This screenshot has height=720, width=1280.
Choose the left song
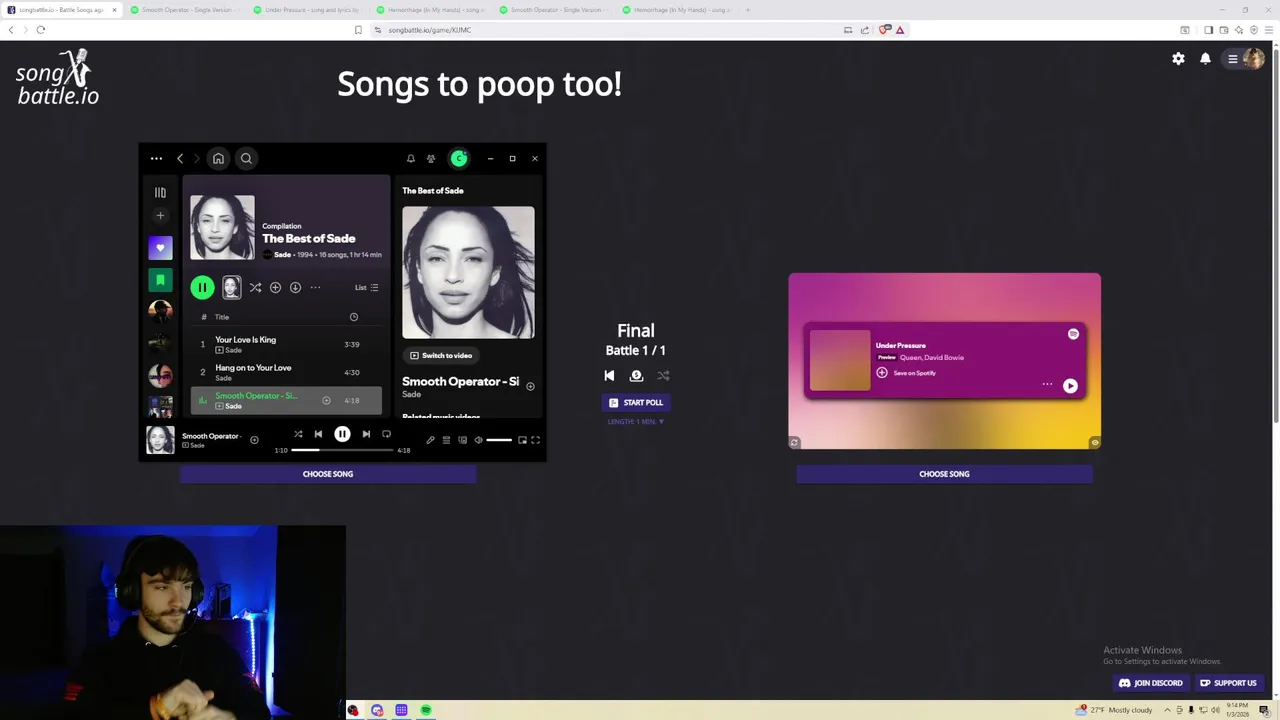point(328,474)
